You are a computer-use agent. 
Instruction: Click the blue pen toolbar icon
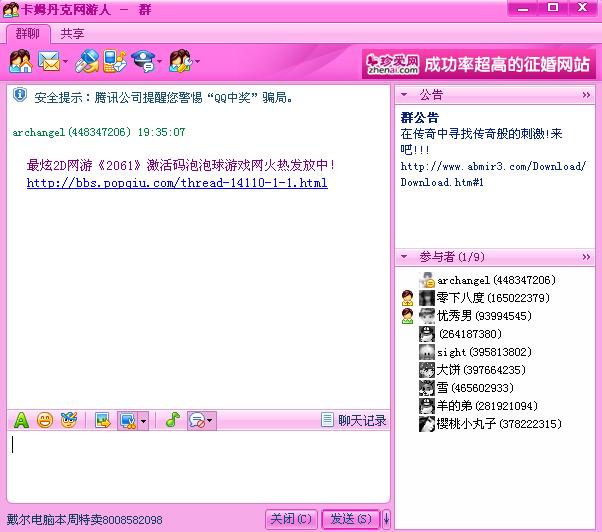pos(87,62)
